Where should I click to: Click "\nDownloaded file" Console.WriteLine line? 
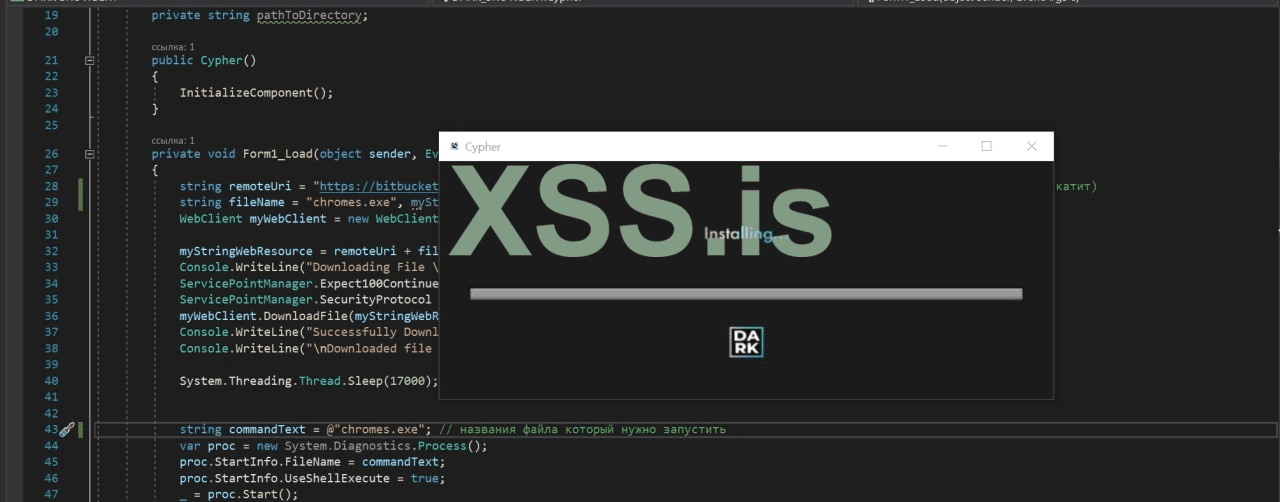coord(309,348)
